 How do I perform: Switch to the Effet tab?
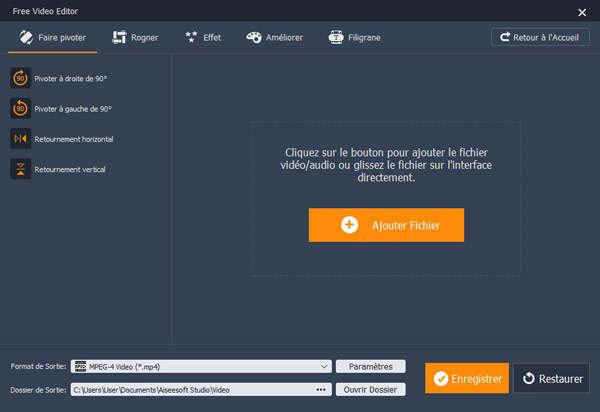point(203,37)
